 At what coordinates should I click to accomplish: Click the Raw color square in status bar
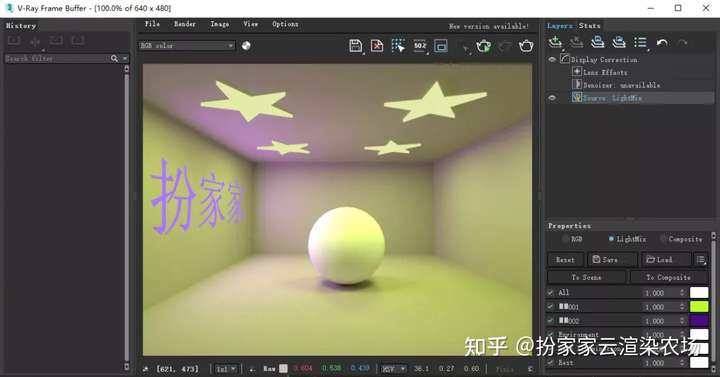click(283, 368)
